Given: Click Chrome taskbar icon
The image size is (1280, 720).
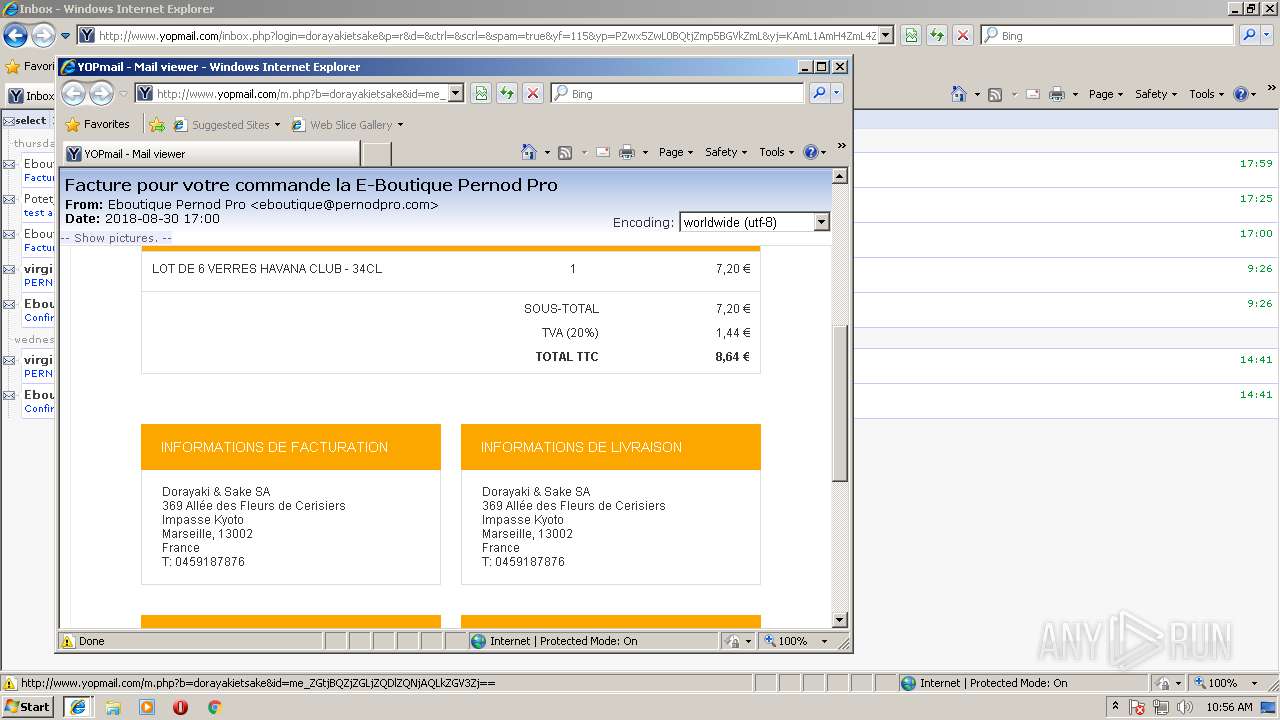Looking at the screenshot, I should point(214,707).
